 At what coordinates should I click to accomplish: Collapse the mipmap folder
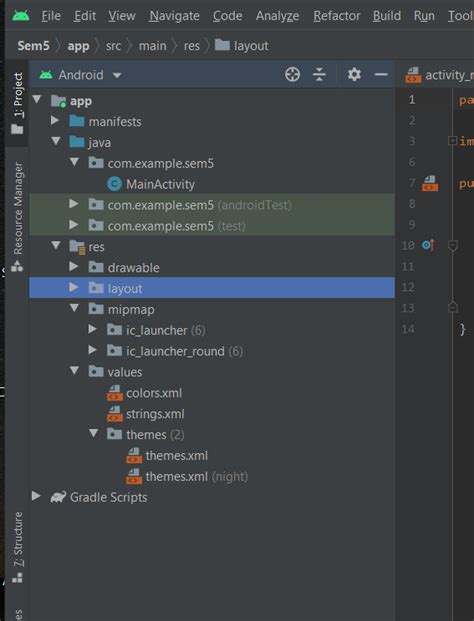point(74,308)
